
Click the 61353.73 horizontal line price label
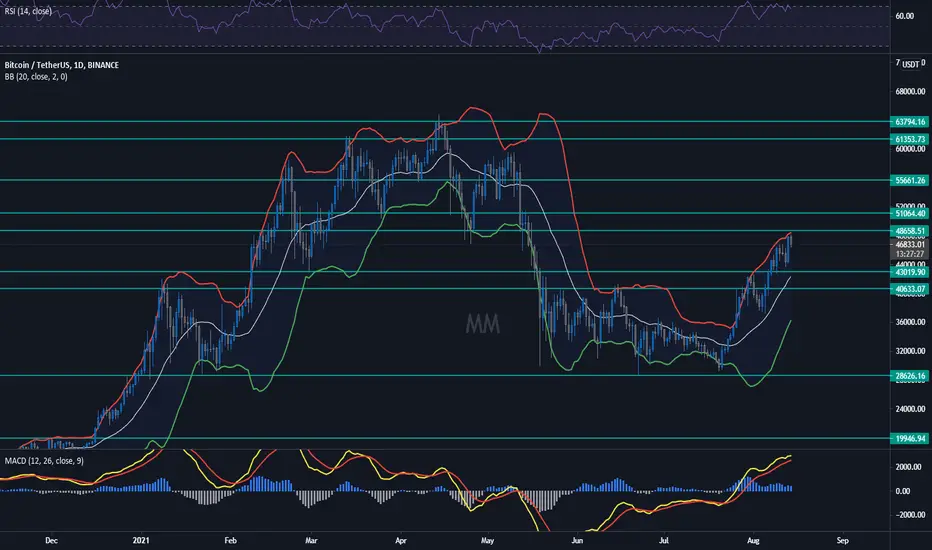(x=909, y=139)
